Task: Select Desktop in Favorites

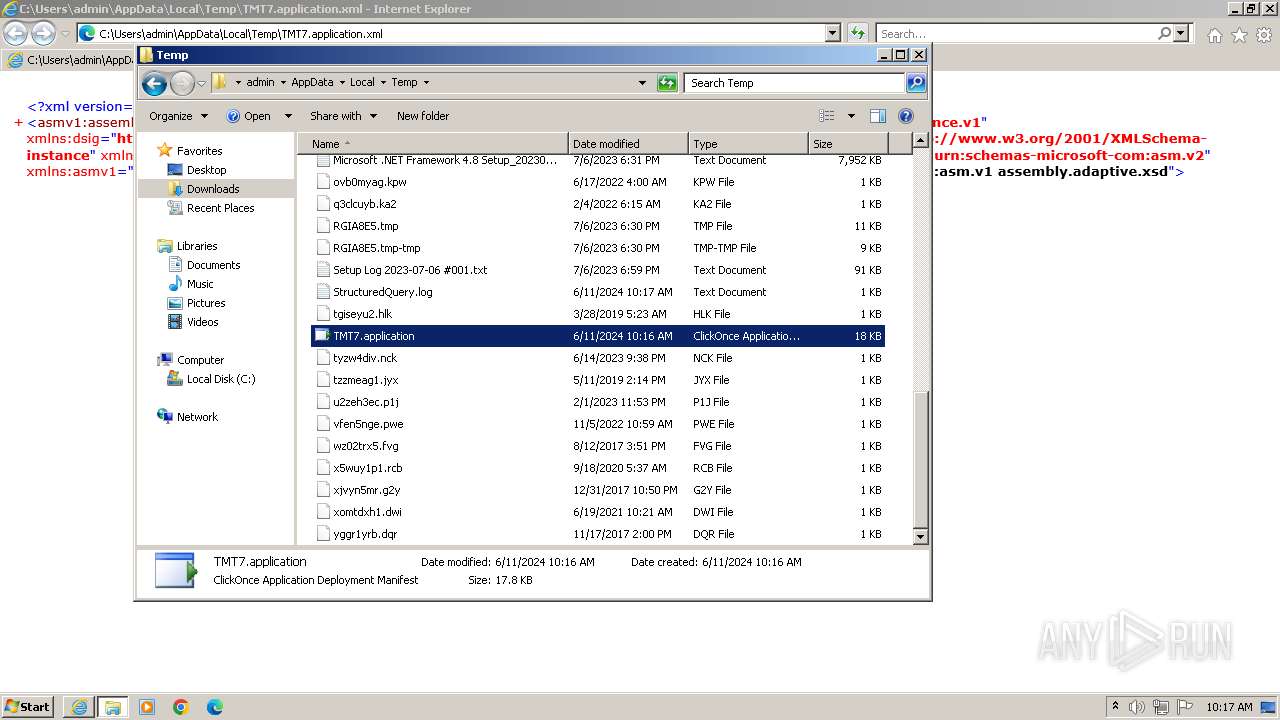Action: click(x=206, y=170)
